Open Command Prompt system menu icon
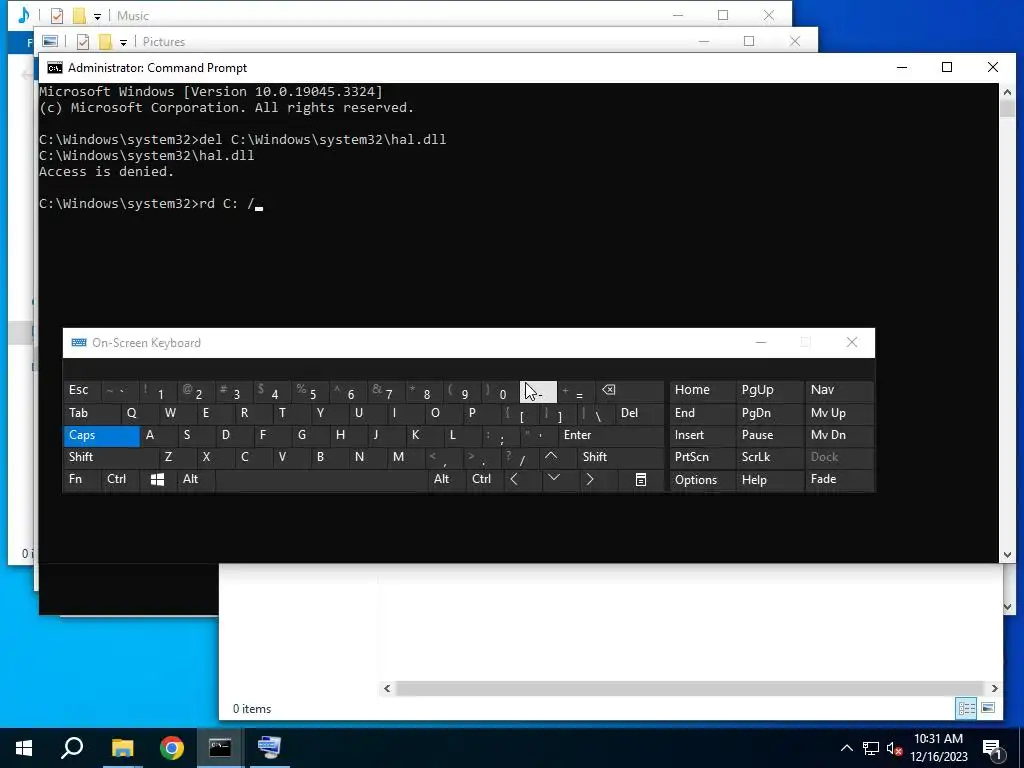 pos(55,68)
